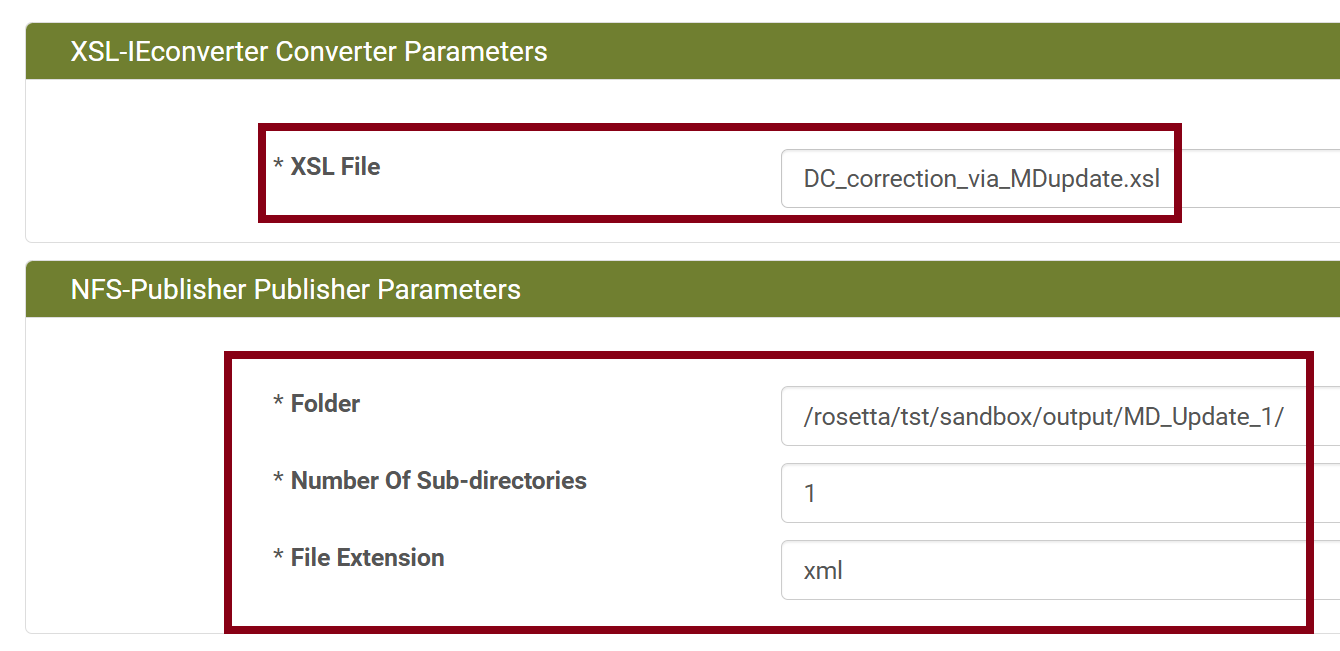This screenshot has width=1340, height=651.
Task: Click the required asterisk beside XSL File
Action: (x=278, y=167)
